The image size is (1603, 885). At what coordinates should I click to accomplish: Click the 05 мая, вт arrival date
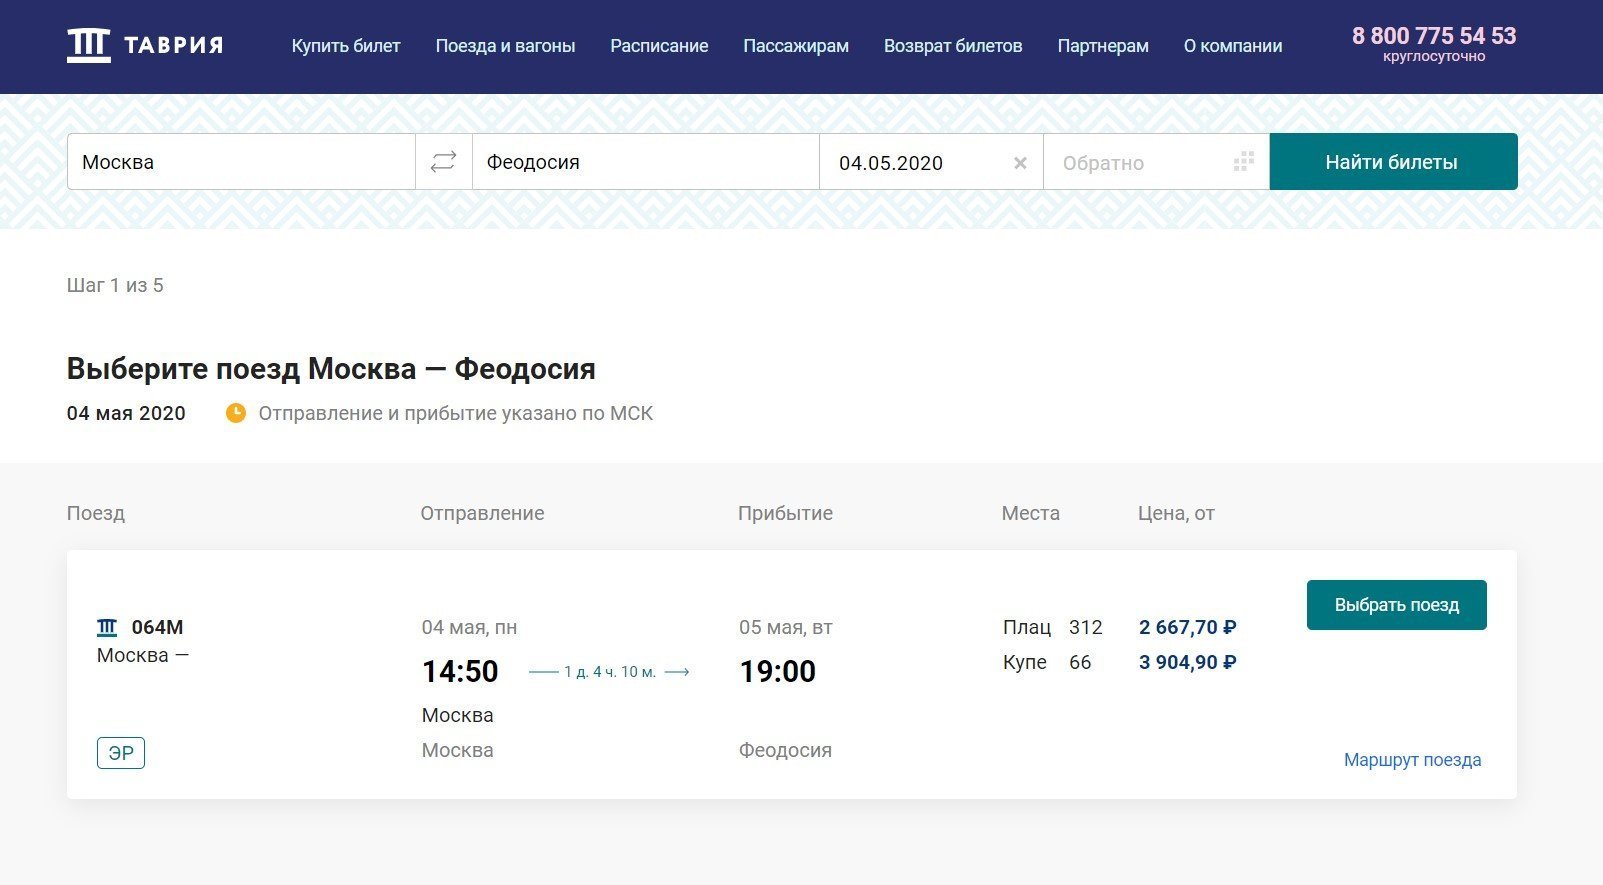(786, 627)
